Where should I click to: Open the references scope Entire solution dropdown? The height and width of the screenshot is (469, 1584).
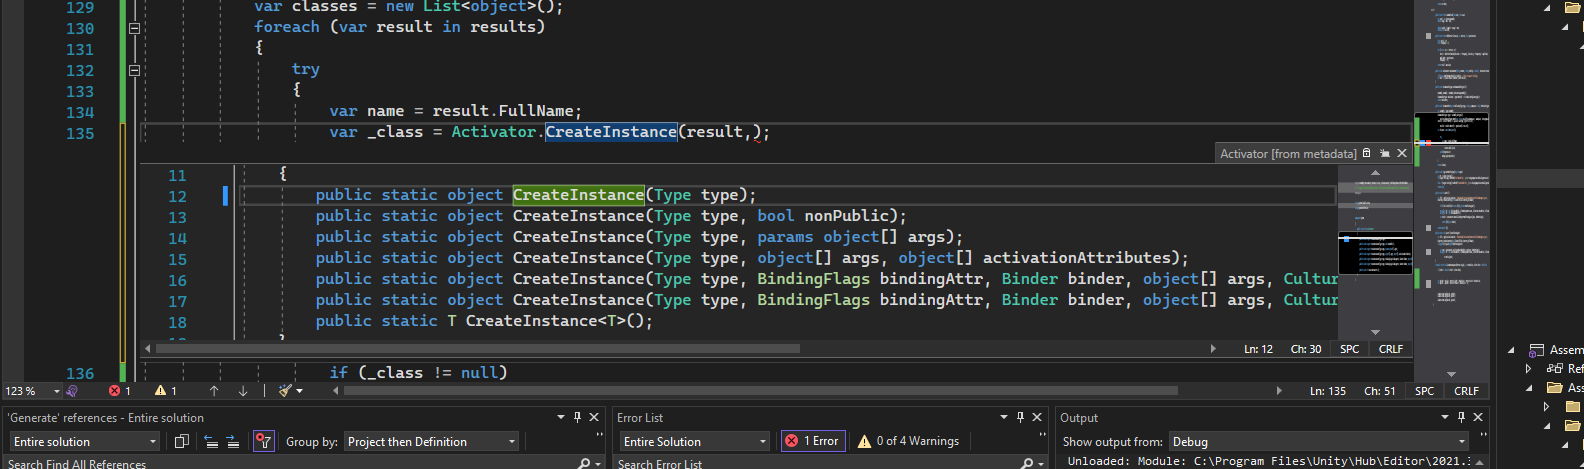click(85, 441)
